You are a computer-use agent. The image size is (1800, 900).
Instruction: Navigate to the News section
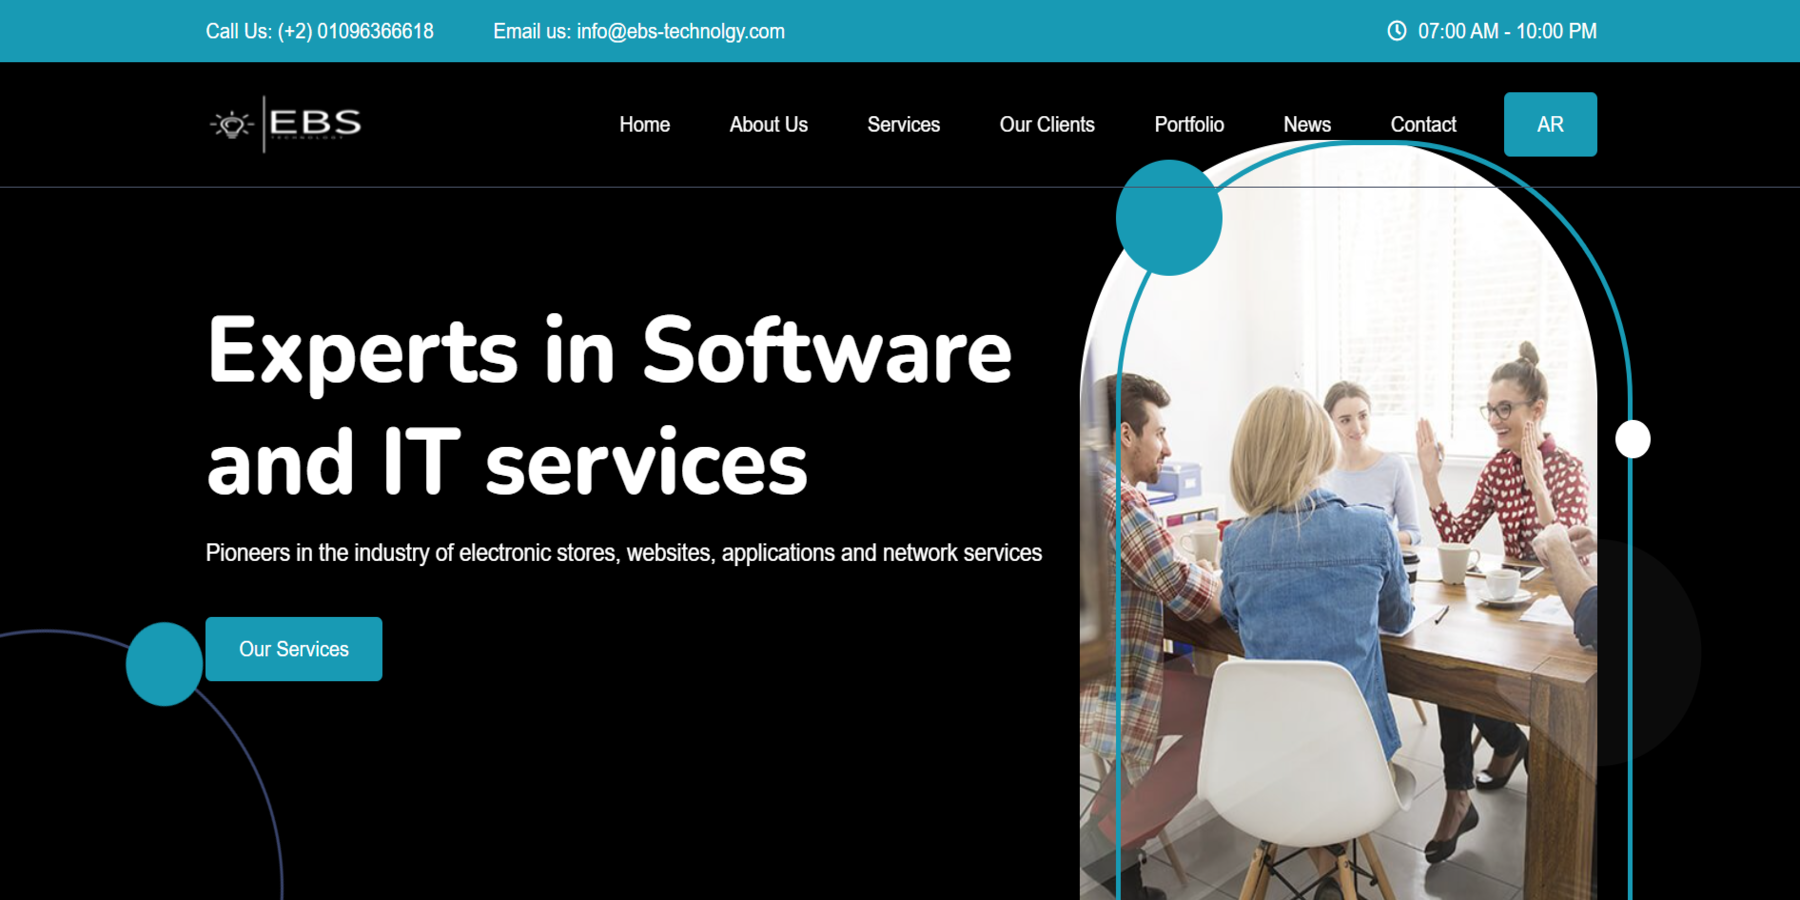click(x=1306, y=125)
